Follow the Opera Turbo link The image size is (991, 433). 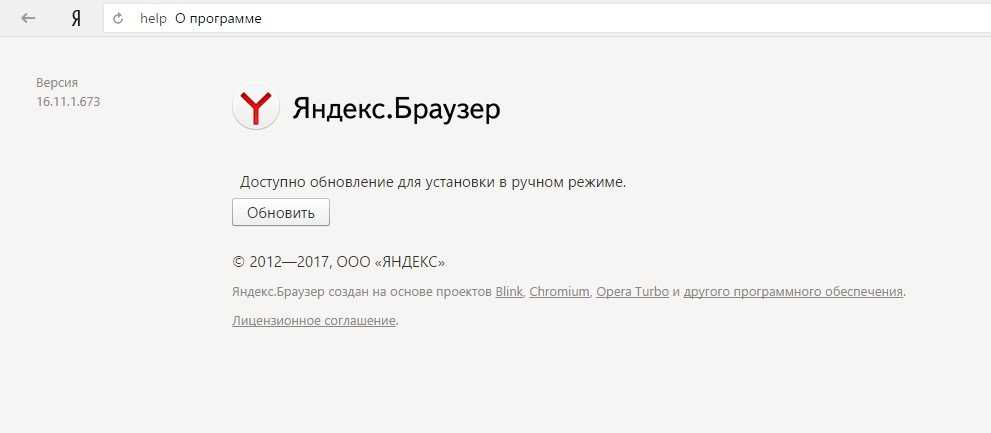point(632,292)
